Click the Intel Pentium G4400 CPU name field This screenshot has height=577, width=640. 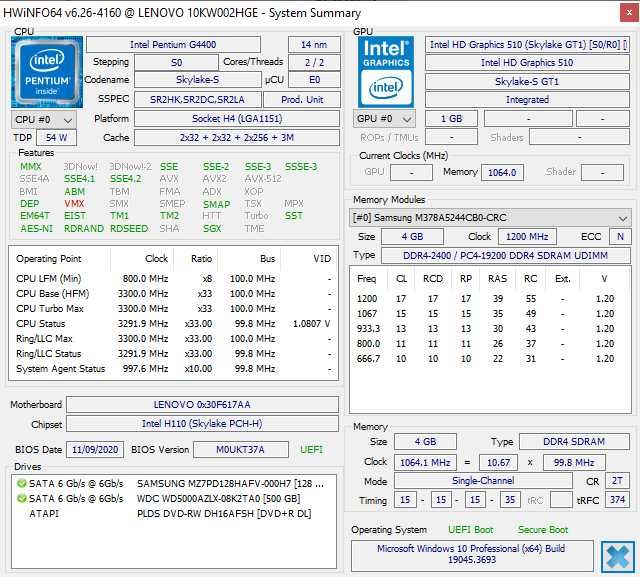(173, 44)
